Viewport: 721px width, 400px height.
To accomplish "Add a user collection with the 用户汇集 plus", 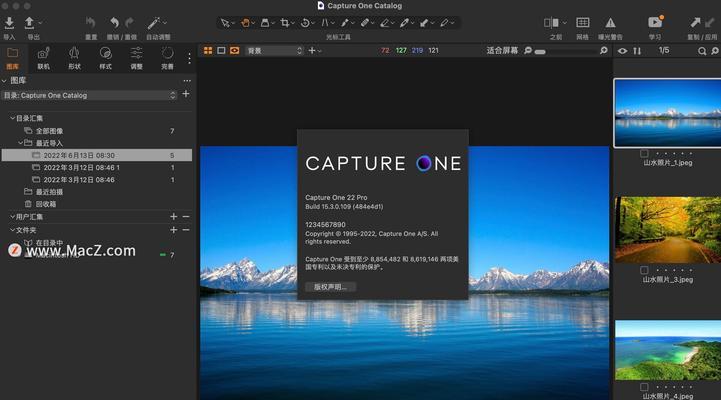I will [173, 216].
